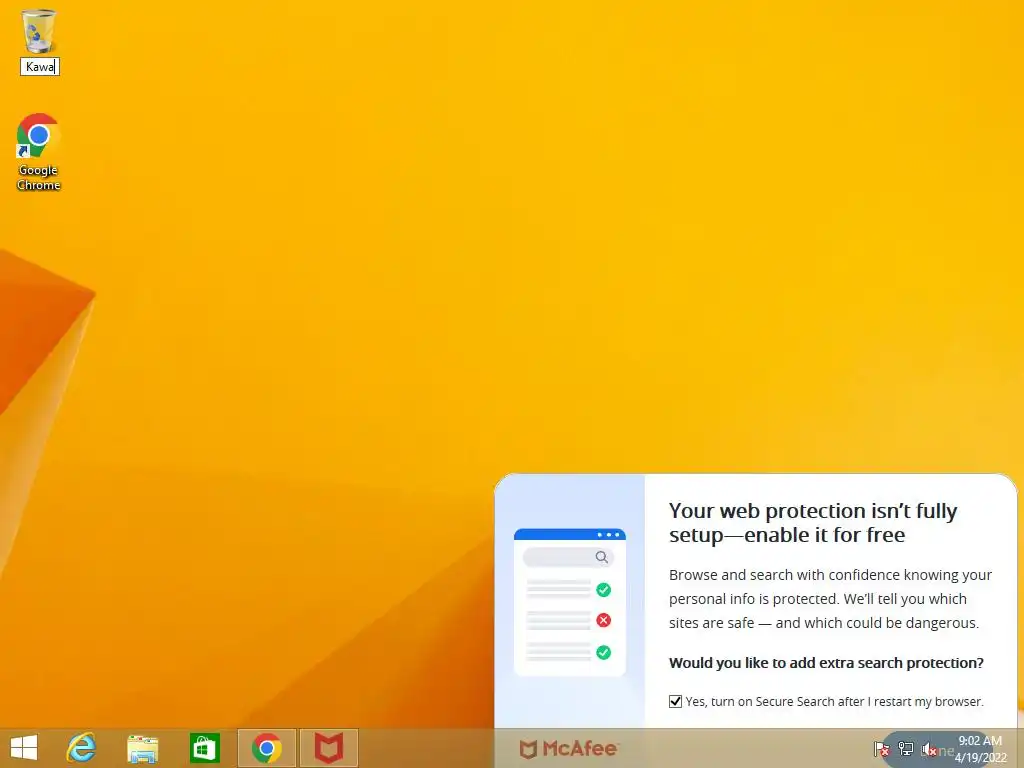Click the "Yes, turn on Secure Search" label text
The height and width of the screenshot is (768, 1024).
pyautogui.click(x=834, y=701)
